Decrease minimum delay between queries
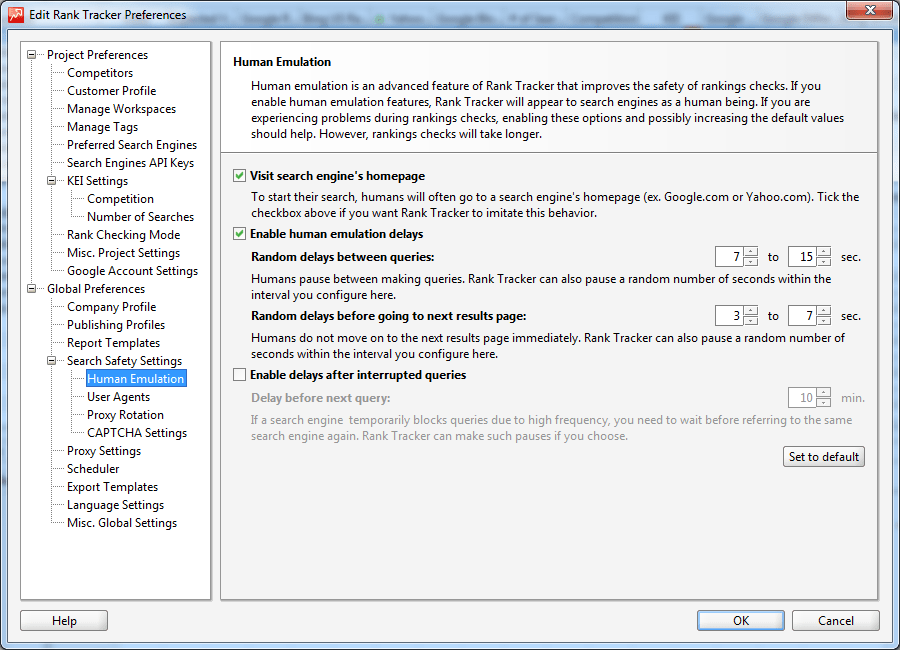The width and height of the screenshot is (900, 650). pos(751,262)
